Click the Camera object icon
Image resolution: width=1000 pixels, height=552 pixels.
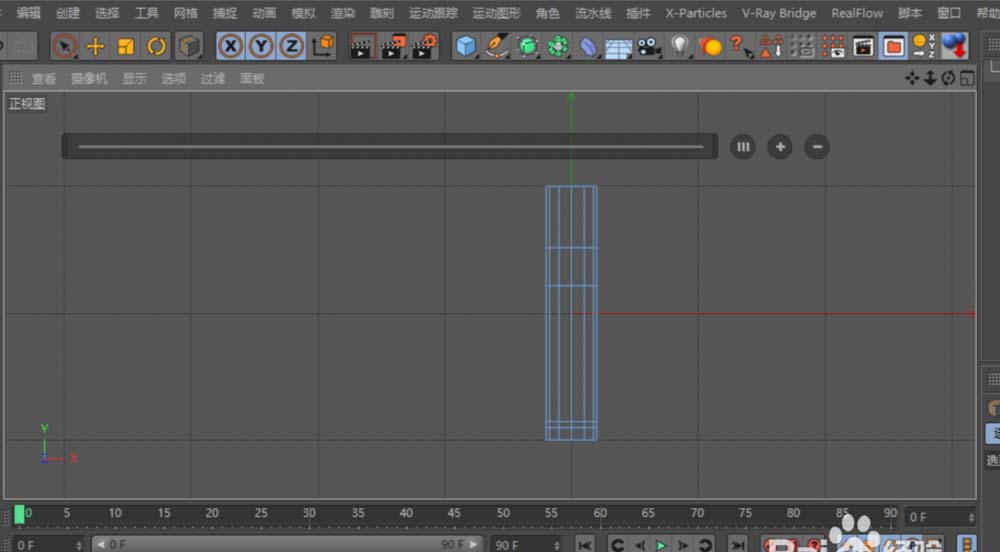[650, 46]
